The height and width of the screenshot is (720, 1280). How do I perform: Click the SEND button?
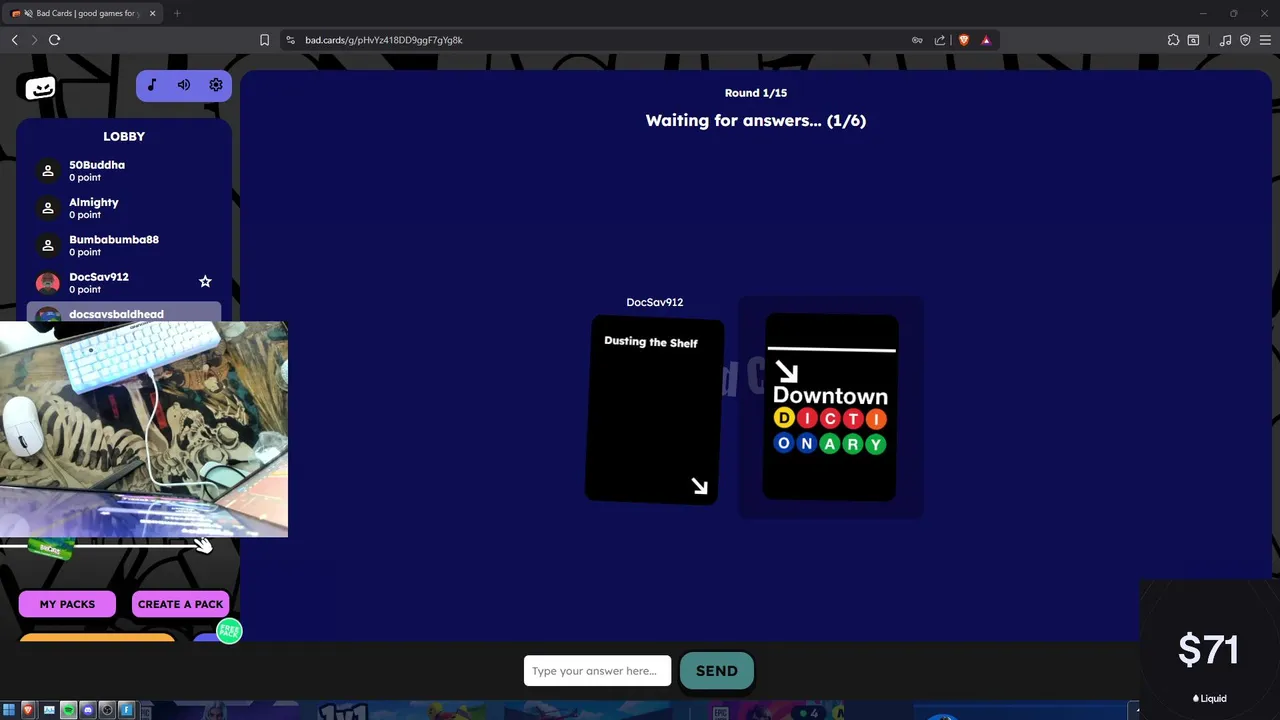click(x=716, y=671)
